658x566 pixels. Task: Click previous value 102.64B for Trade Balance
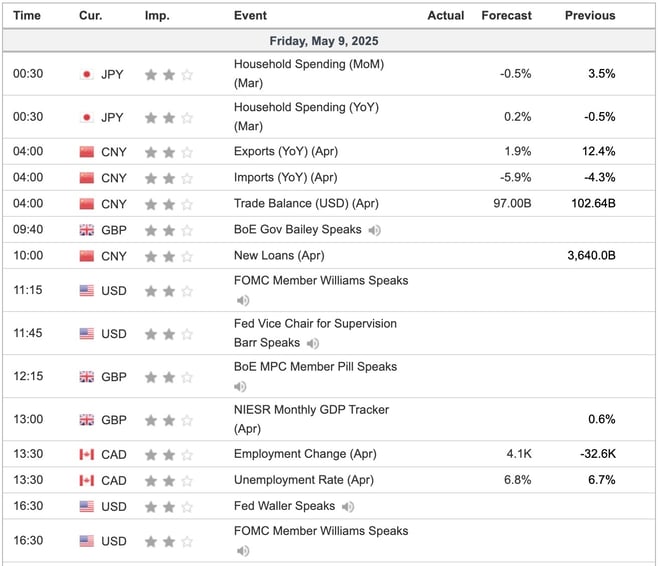(x=593, y=203)
